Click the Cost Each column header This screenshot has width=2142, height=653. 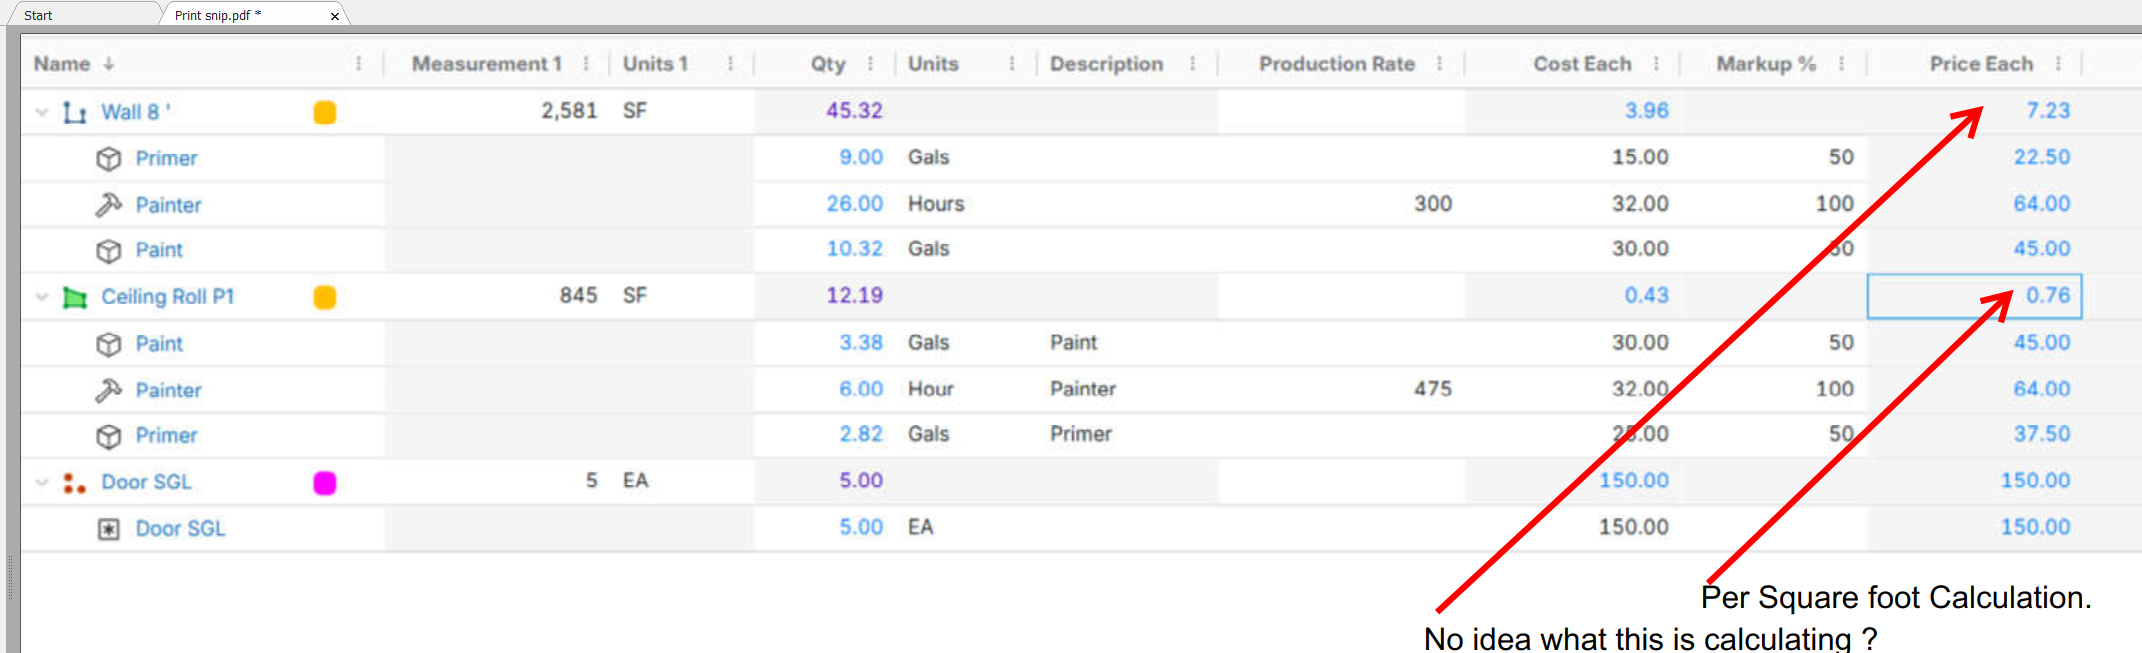point(1582,64)
